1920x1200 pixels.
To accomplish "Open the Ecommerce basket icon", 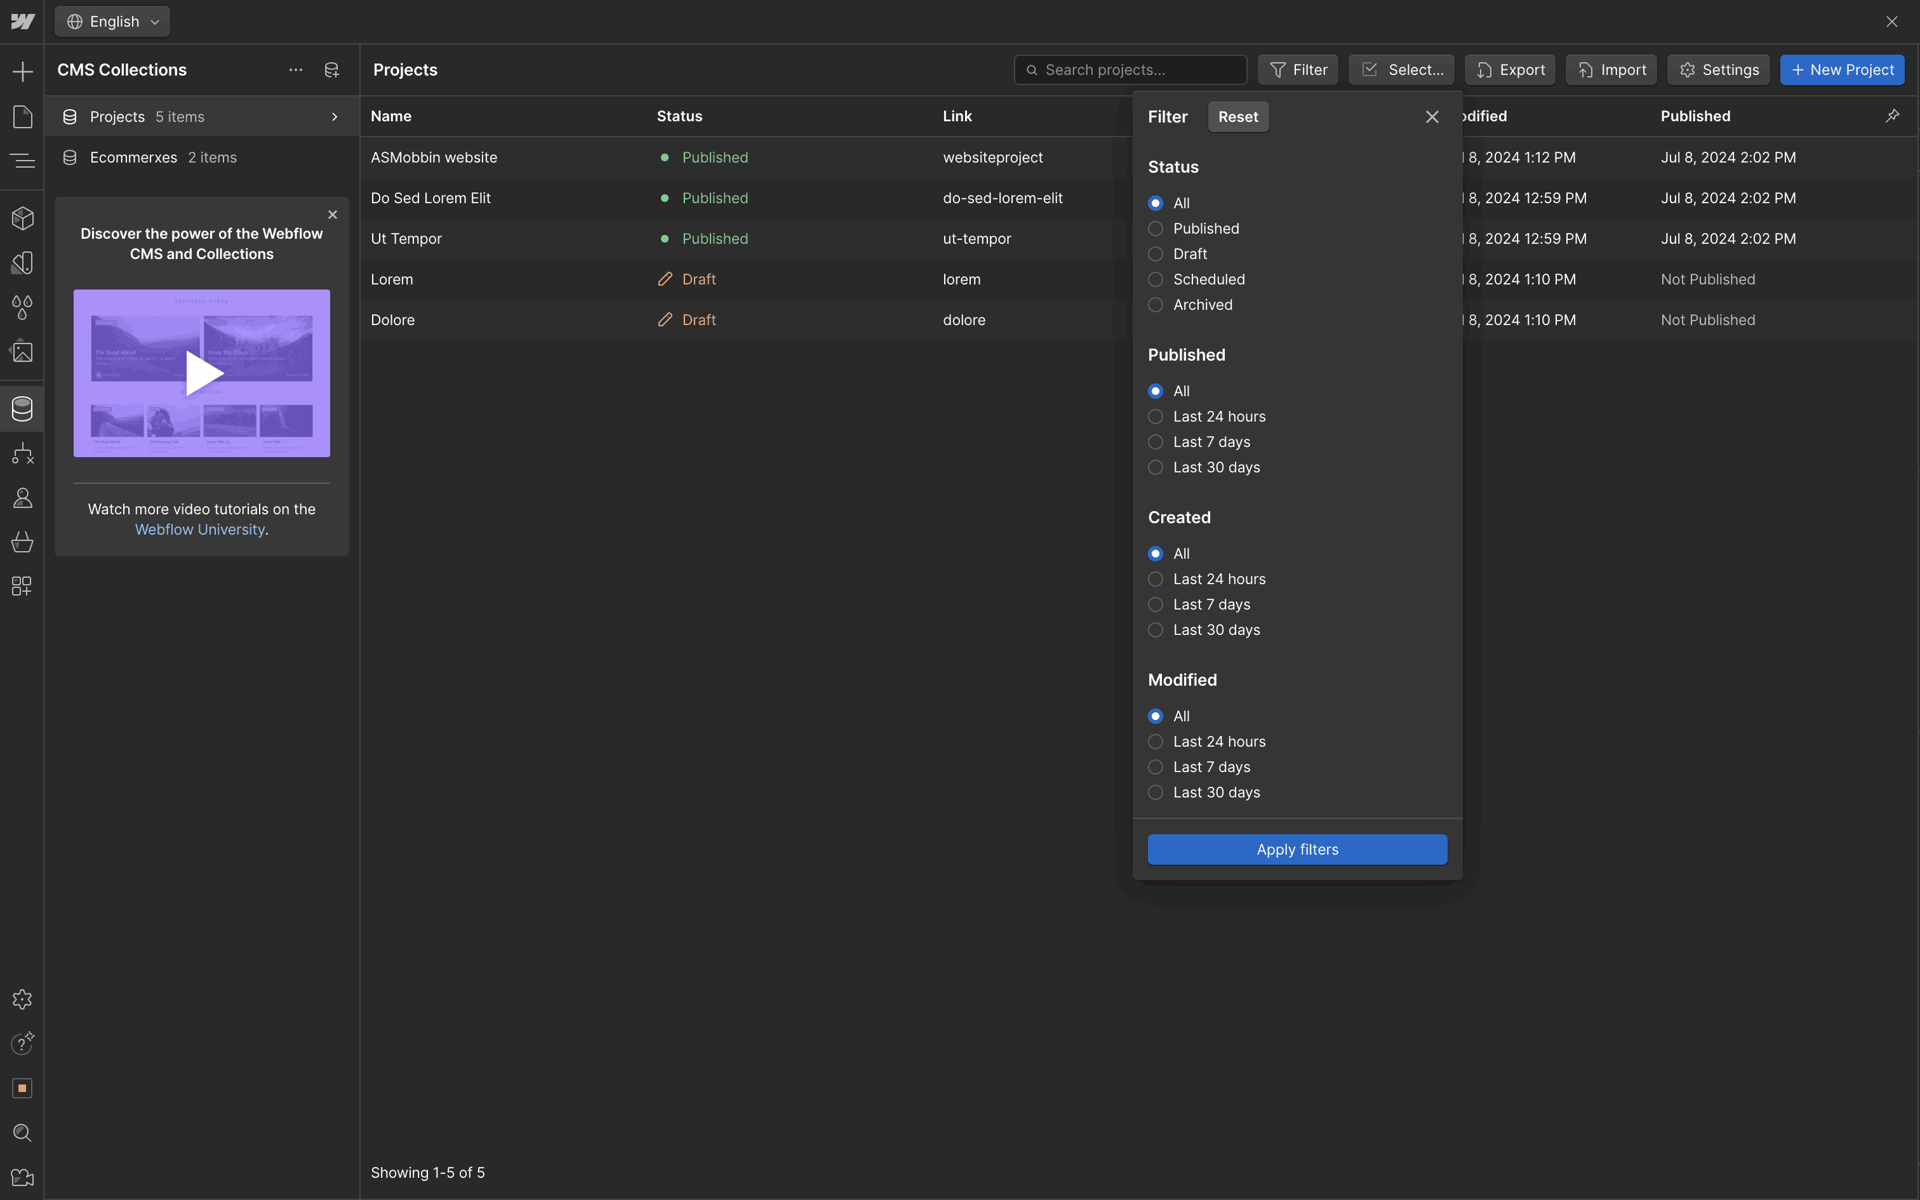I will click(x=22, y=542).
